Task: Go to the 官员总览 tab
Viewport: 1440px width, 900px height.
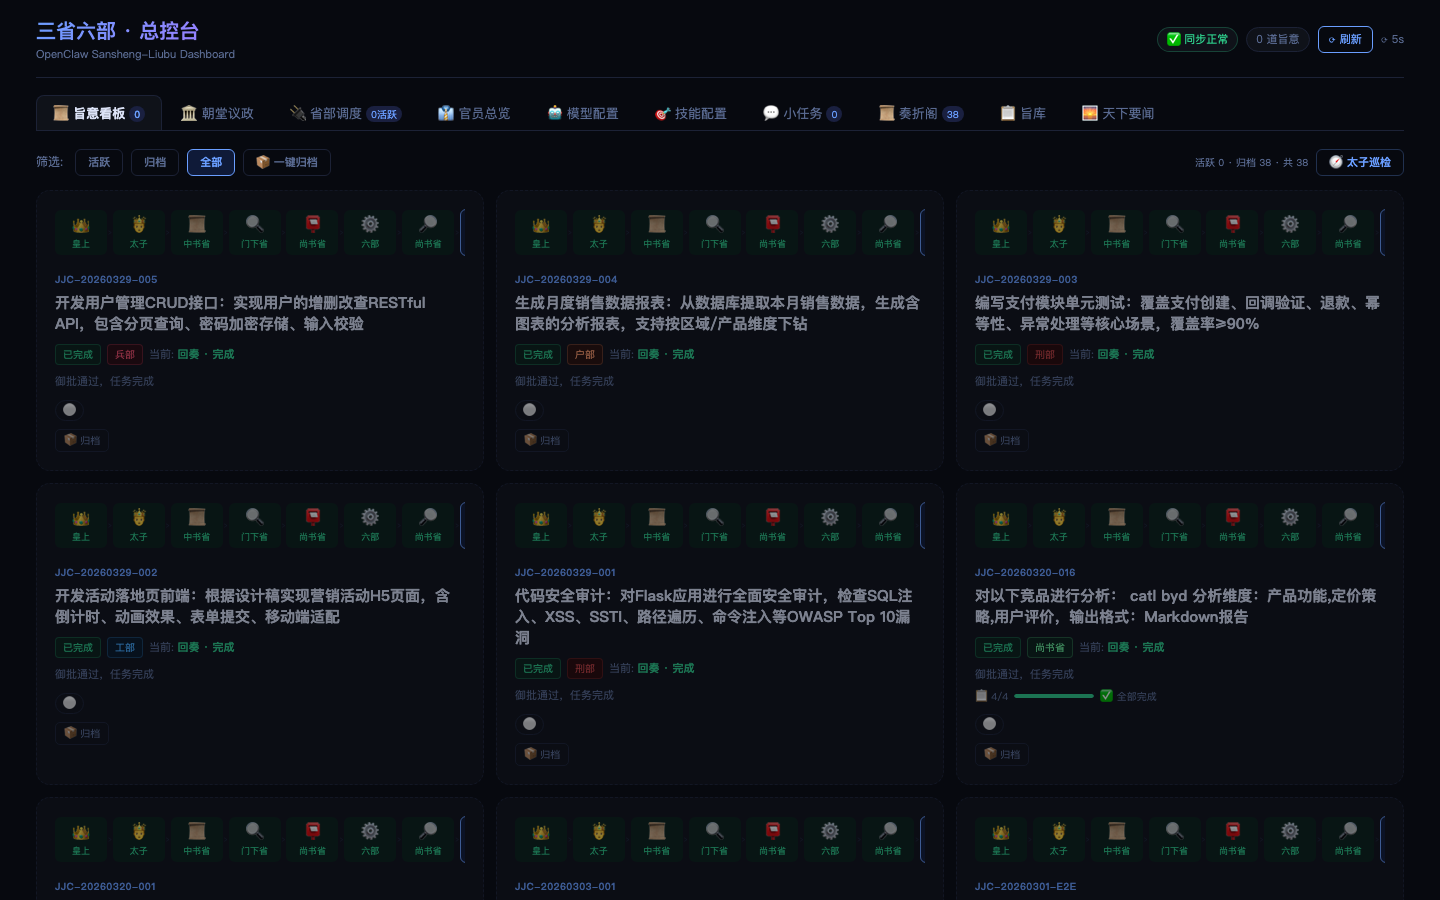Action: [x=474, y=113]
